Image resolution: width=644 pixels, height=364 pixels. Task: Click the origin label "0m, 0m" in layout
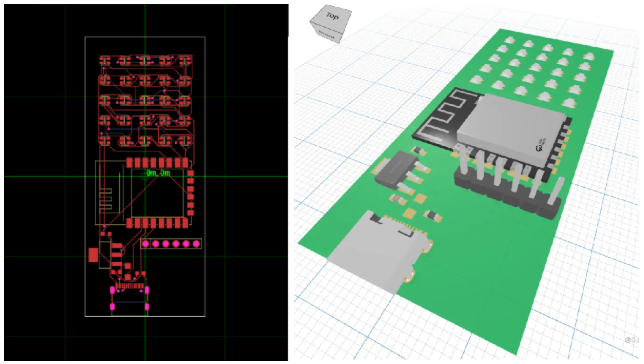pos(158,173)
